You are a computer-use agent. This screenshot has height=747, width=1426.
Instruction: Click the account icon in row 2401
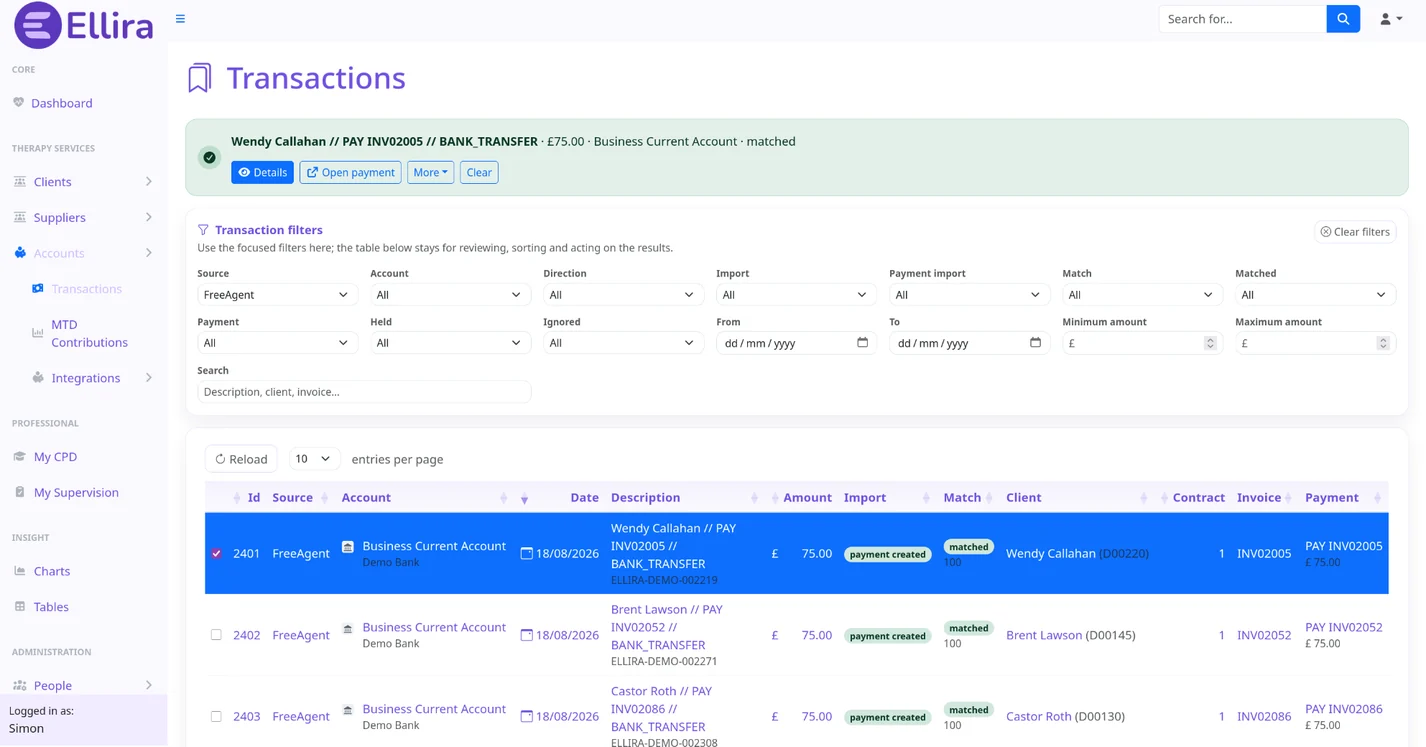pos(348,547)
